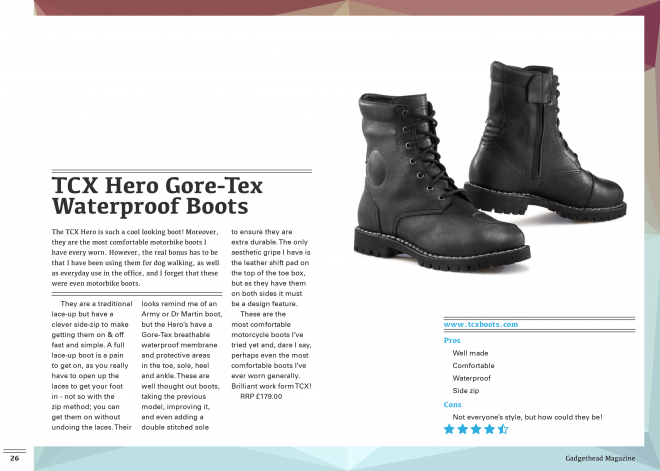Click the line 'double stitched sole'
Screen dimensions: 660x471
[x=175, y=427]
